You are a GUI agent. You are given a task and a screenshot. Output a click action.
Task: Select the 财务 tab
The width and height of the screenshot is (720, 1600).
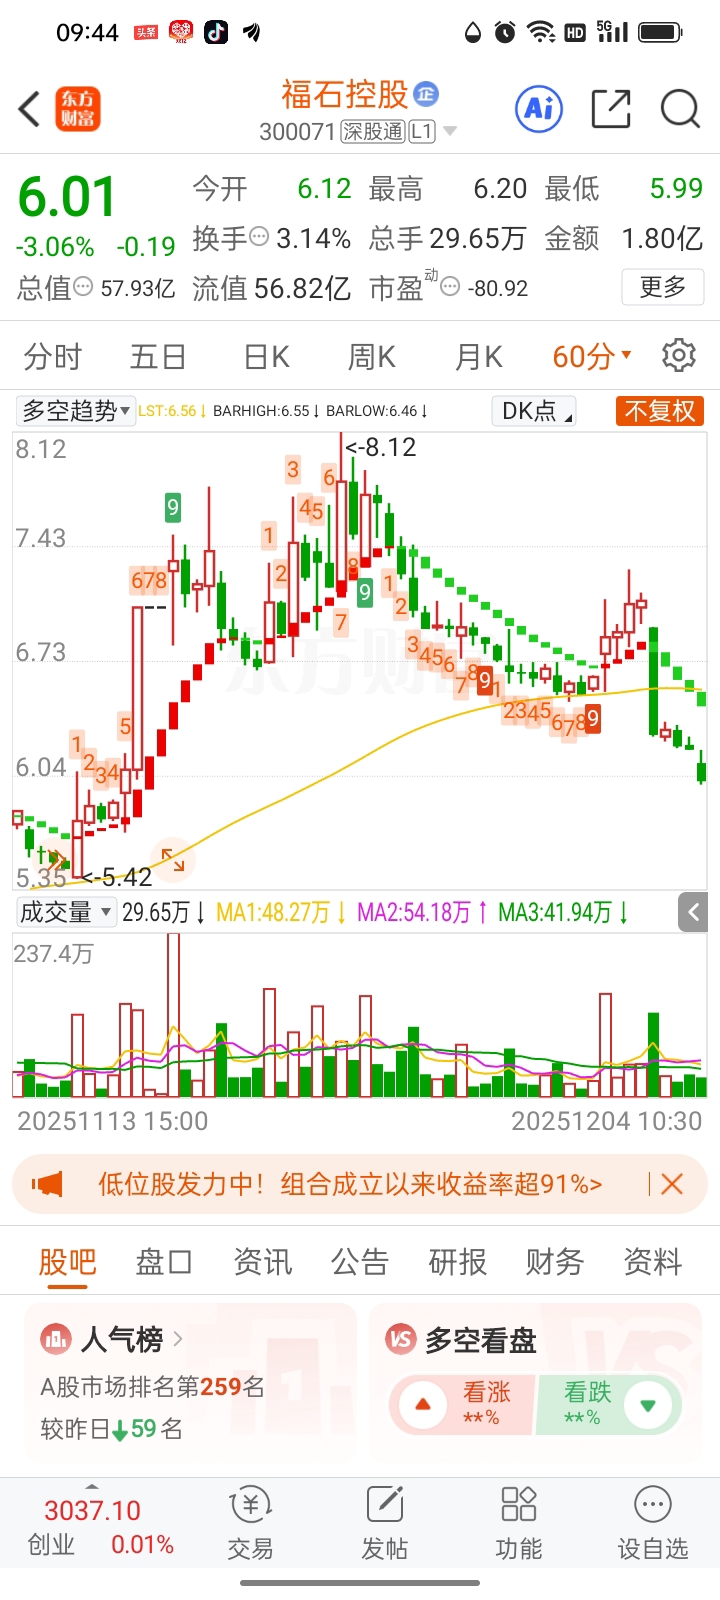pyautogui.click(x=555, y=1262)
